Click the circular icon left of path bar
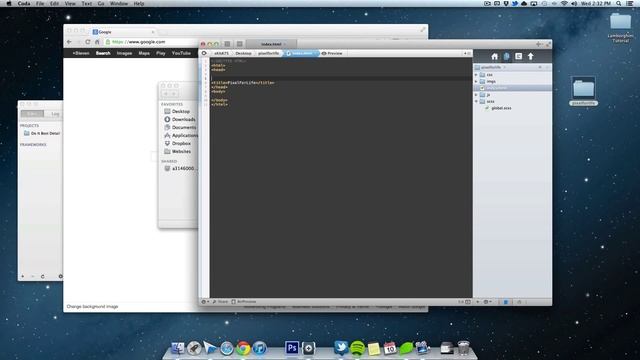640x360 pixels. point(204,53)
